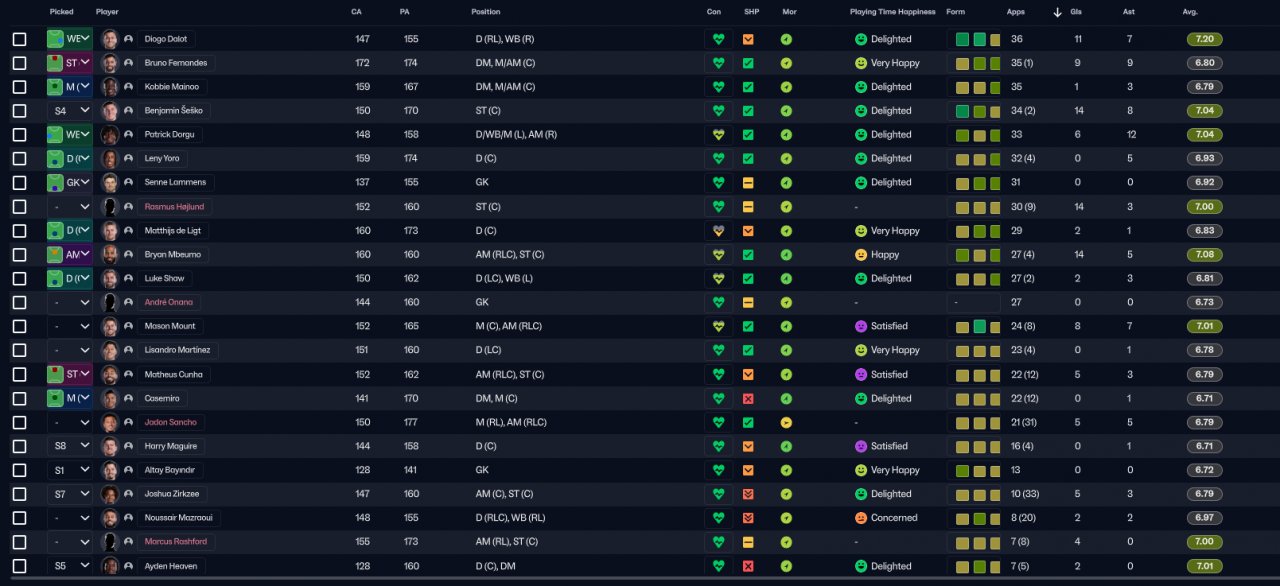Click Jadon Sancho's yellow morale icon

click(x=786, y=422)
